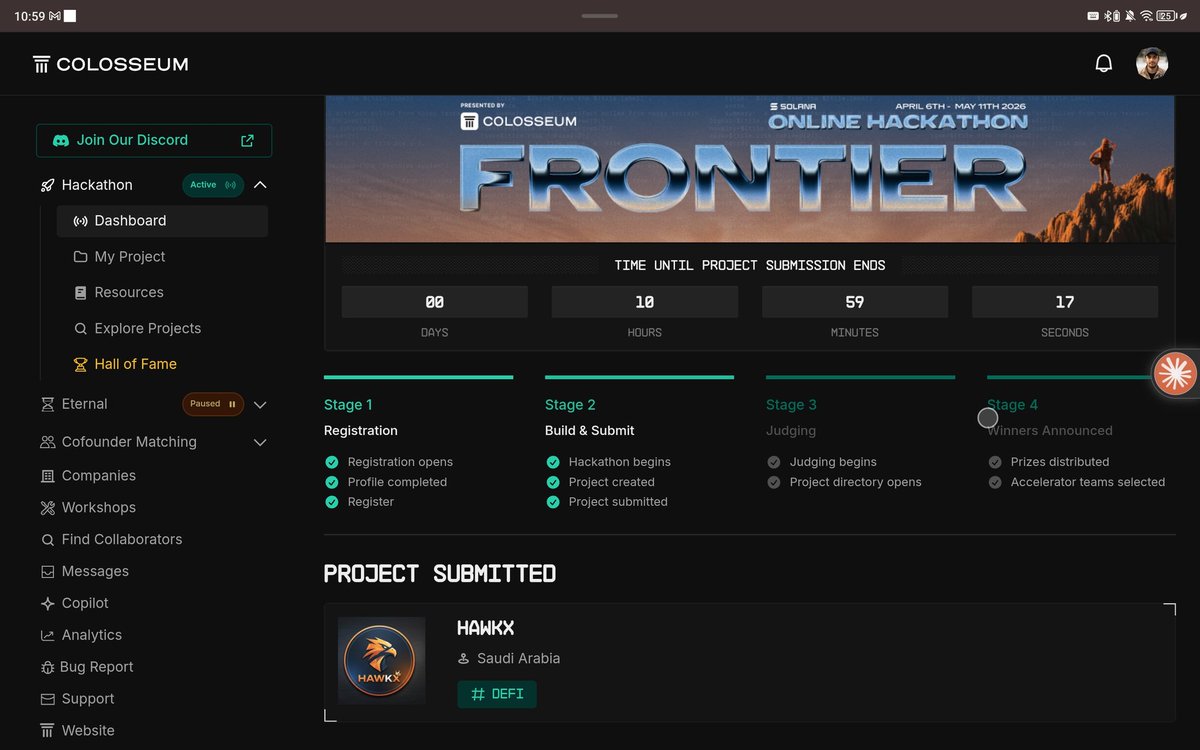The image size is (1200, 750).
Task: Click the My Project folder icon
Action: 81,257
